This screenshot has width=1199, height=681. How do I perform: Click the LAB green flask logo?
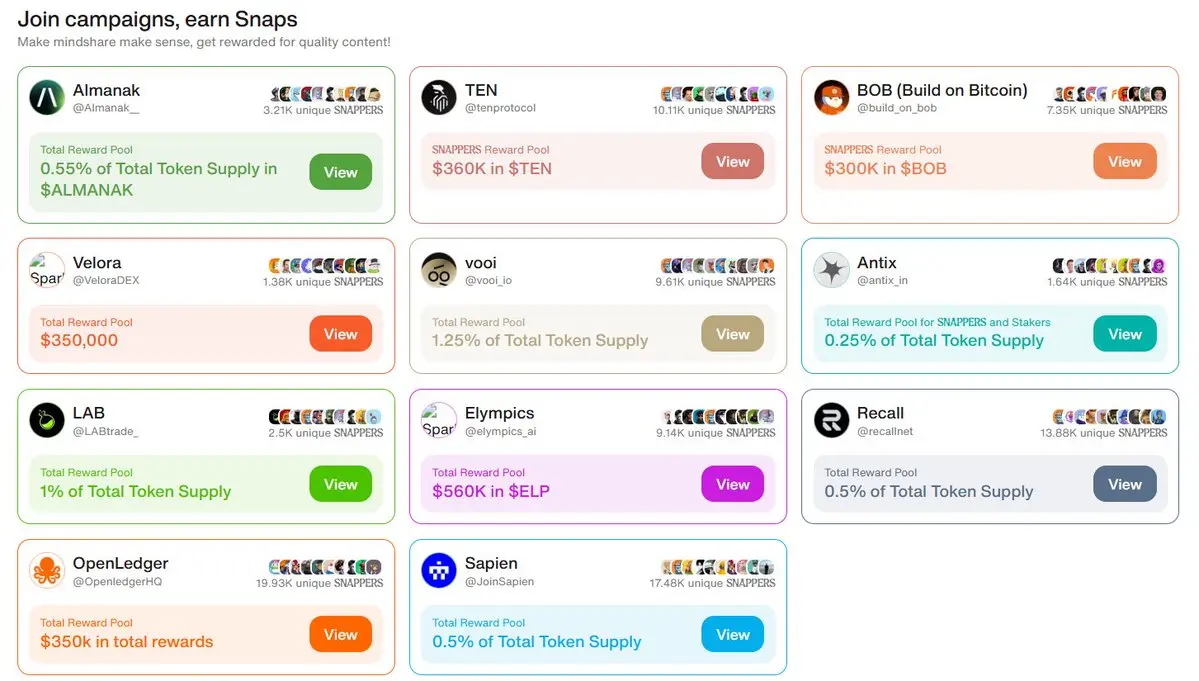coord(47,420)
